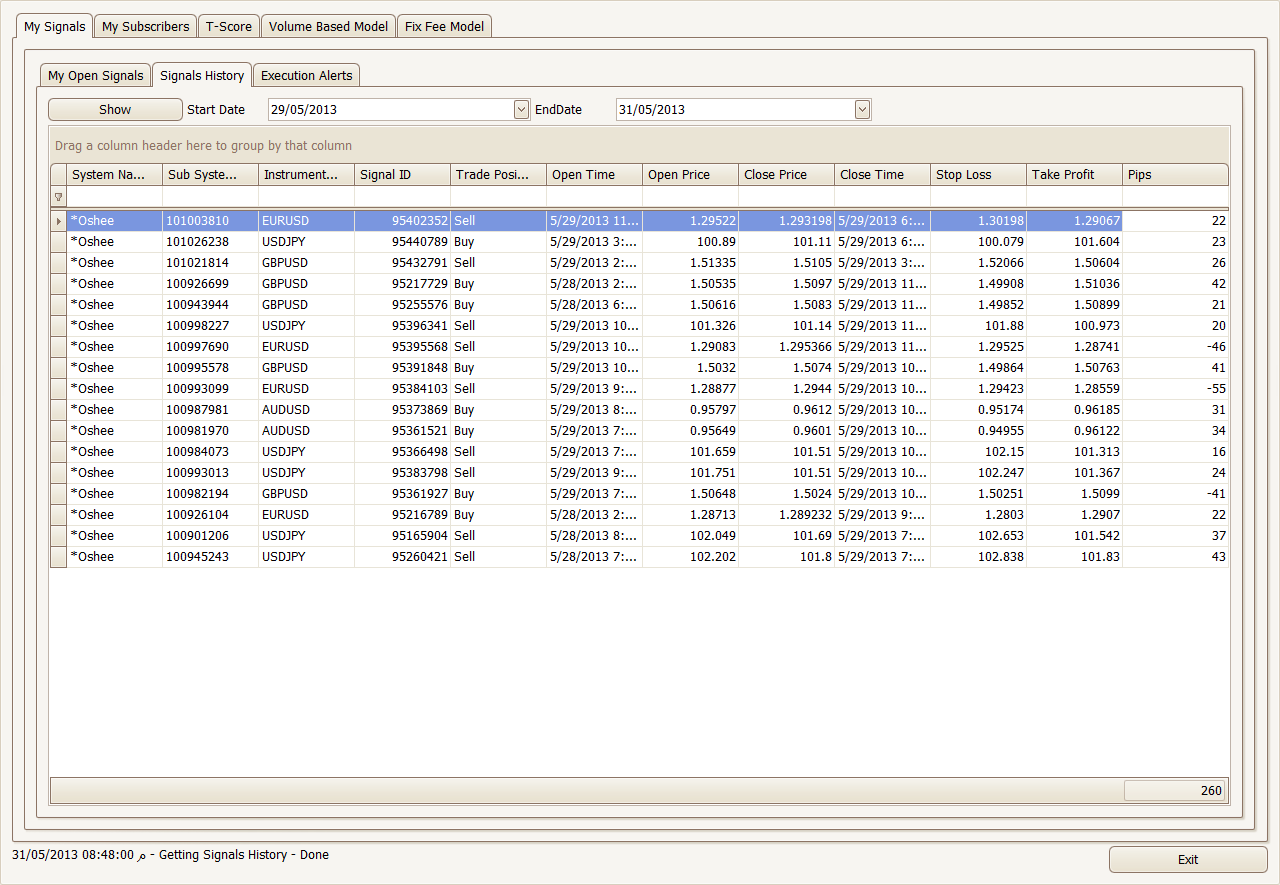Click close price 1.295366 cell
Viewport: 1280px width, 885px height.
tap(786, 347)
